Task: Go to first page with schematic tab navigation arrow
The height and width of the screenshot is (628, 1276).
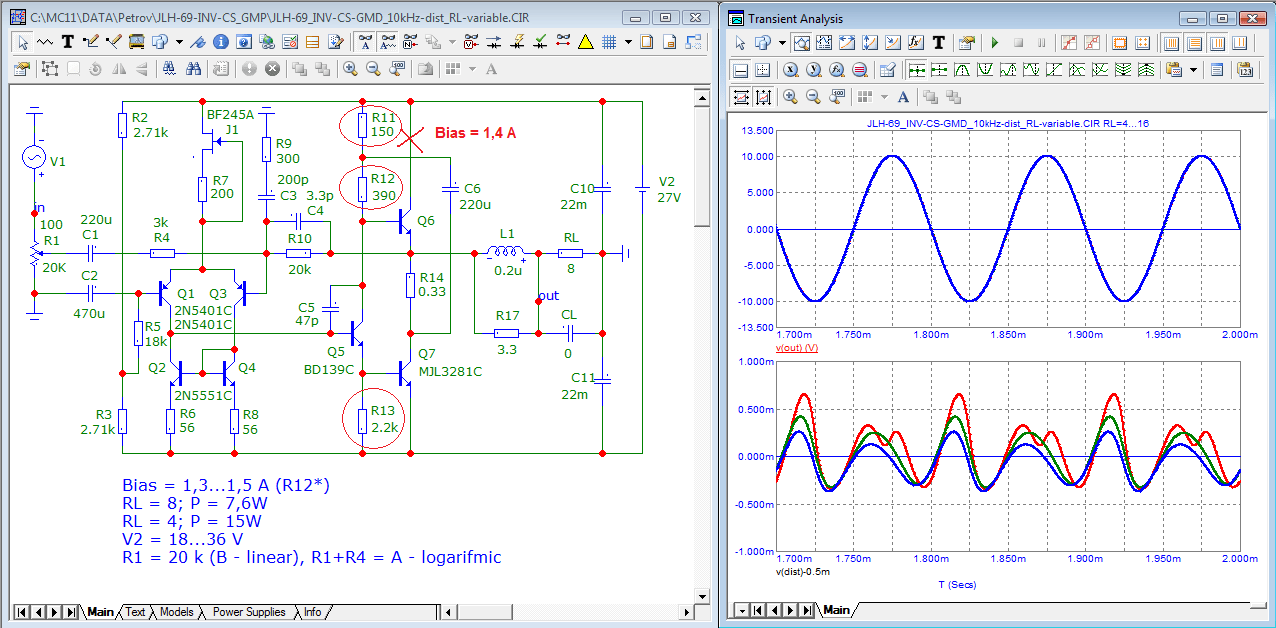Action: tap(21, 612)
